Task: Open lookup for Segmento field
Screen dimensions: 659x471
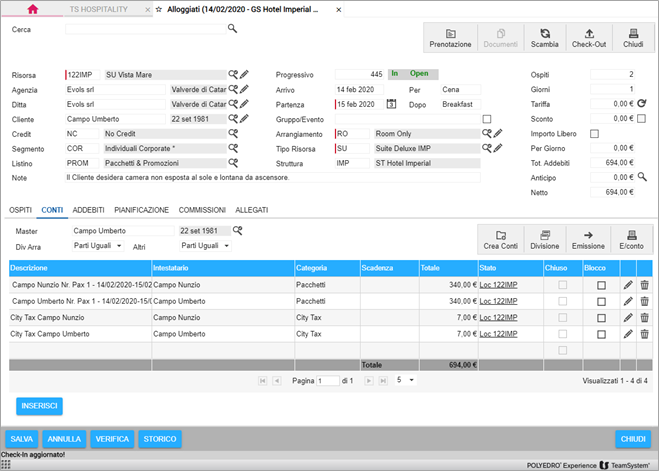Action: 233,148
